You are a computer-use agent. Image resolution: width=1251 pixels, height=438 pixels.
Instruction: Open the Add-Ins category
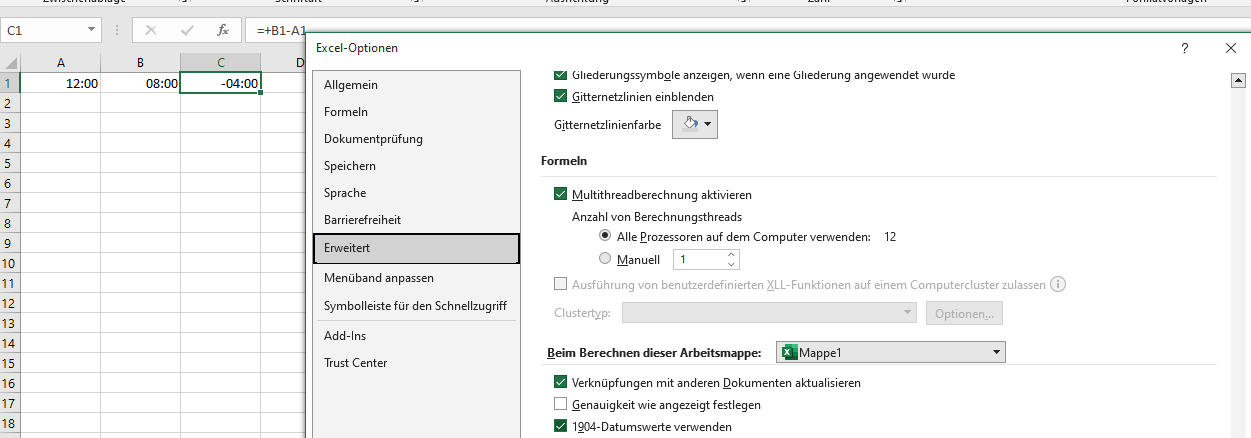416,336
